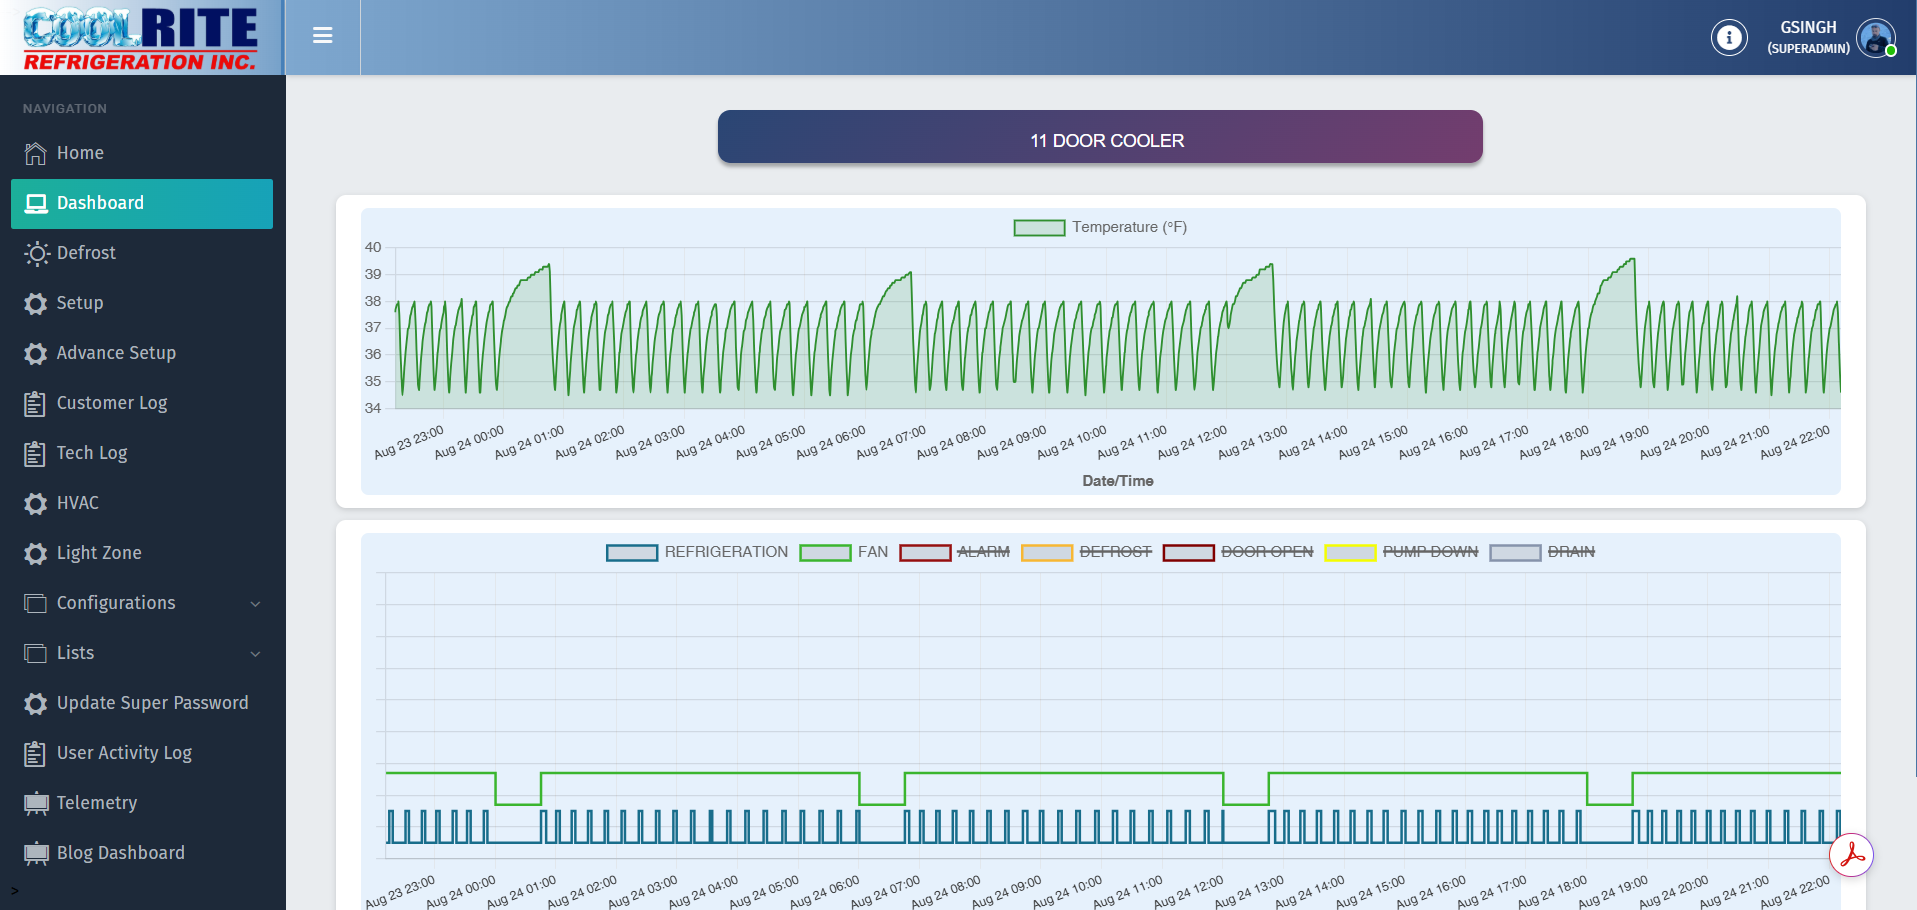This screenshot has width=1917, height=910.
Task: Toggle the ALARM dataset in legend
Action: 955,552
